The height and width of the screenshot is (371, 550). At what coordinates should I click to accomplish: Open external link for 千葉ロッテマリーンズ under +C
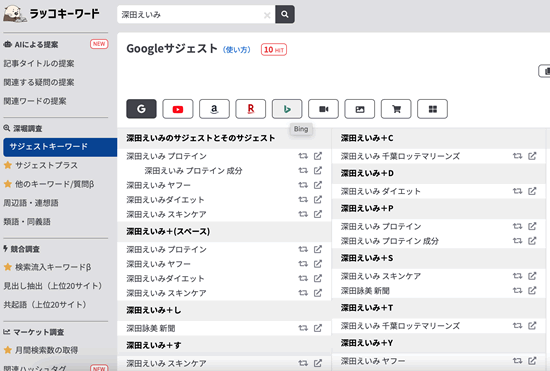click(x=532, y=156)
